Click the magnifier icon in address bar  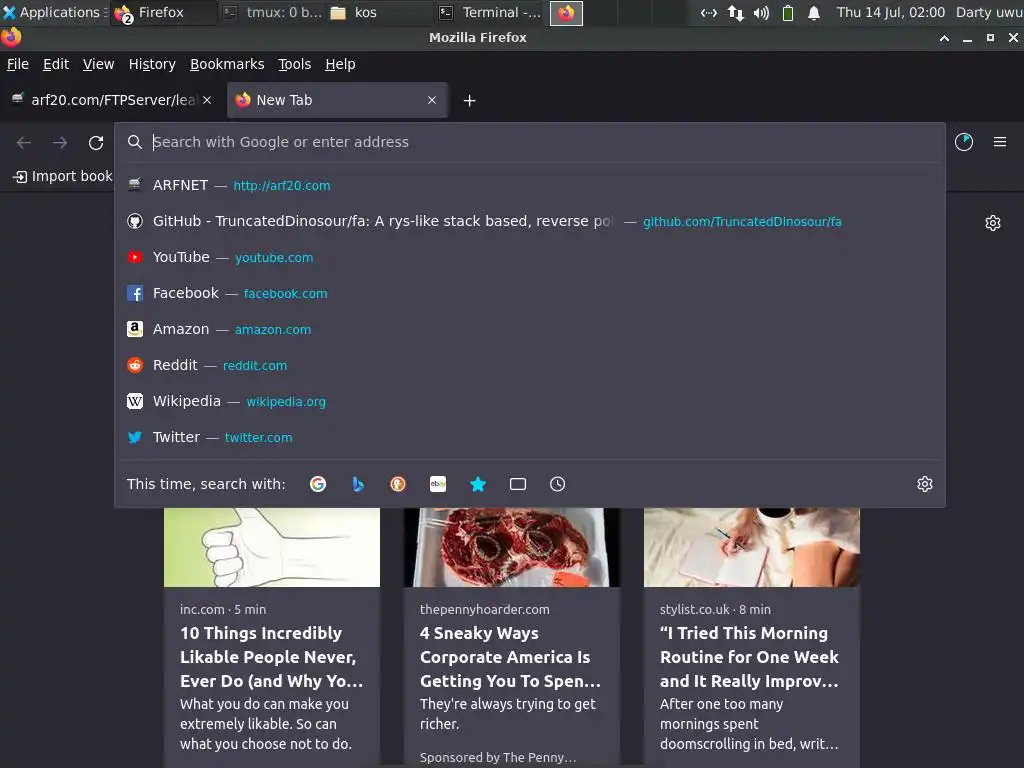tap(135, 142)
